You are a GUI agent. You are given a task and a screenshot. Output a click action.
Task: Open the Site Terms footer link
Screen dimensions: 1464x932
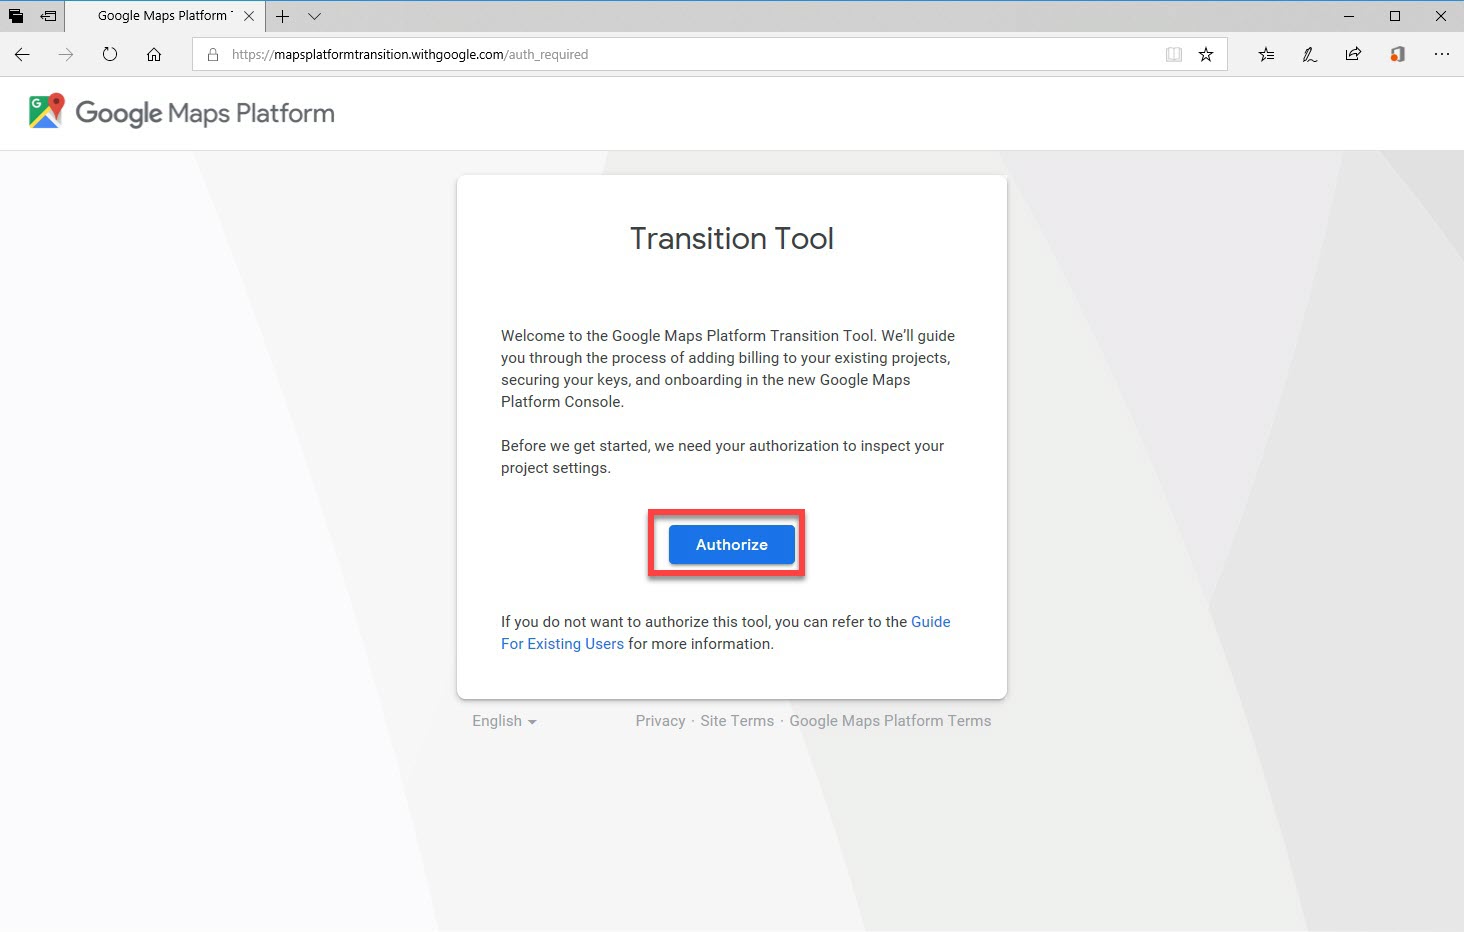pyautogui.click(x=737, y=721)
